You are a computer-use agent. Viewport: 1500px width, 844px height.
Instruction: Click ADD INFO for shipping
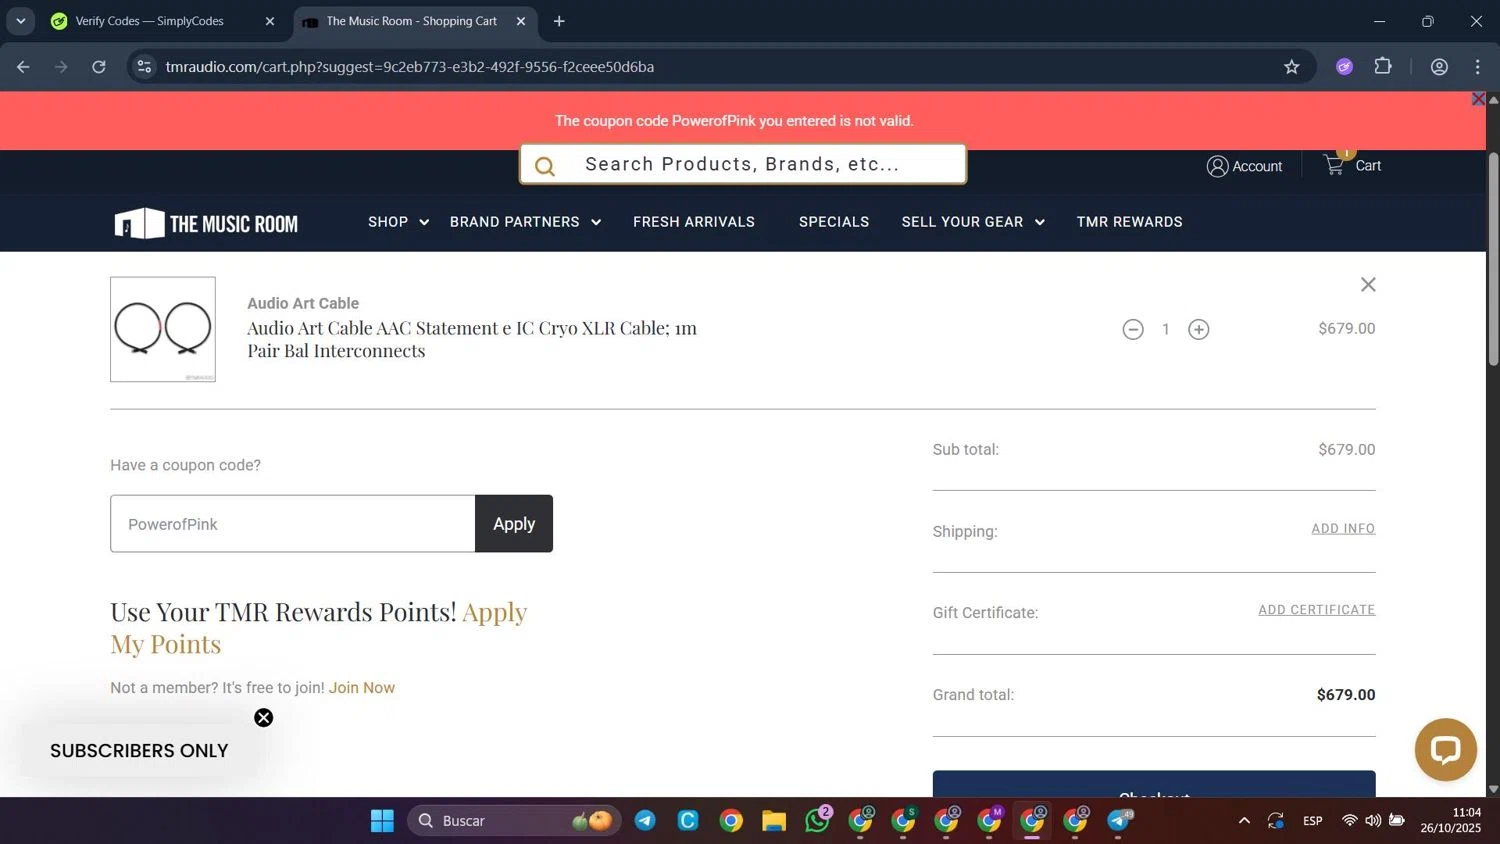tap(1343, 529)
